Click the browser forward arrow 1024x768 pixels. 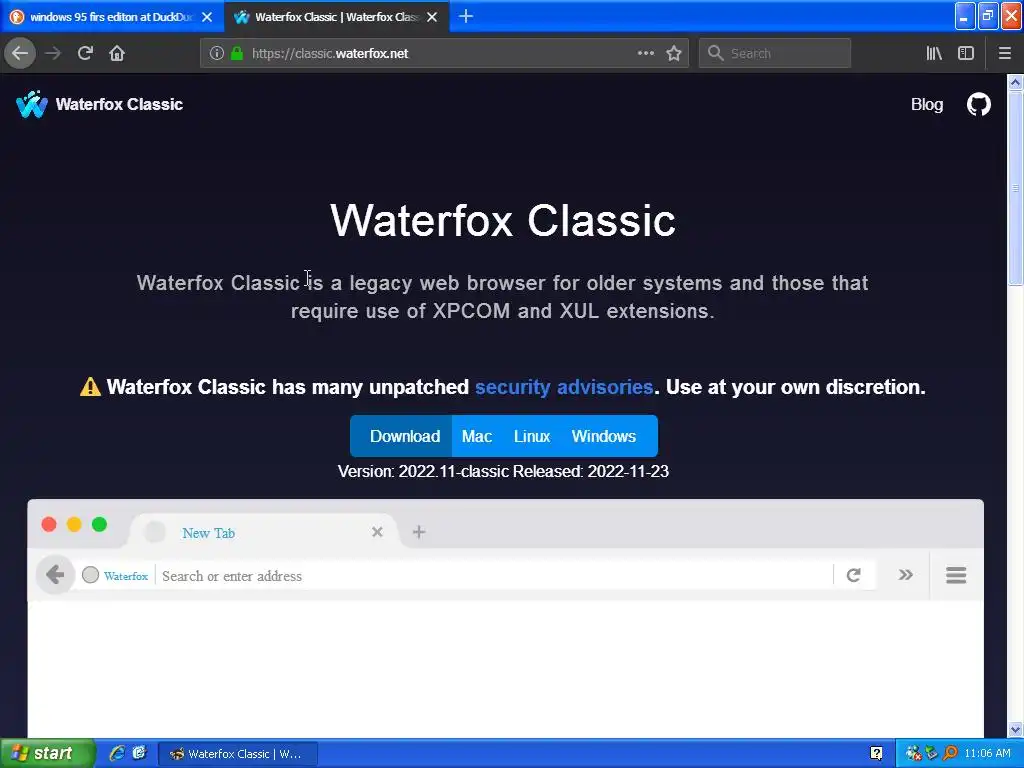(53, 53)
